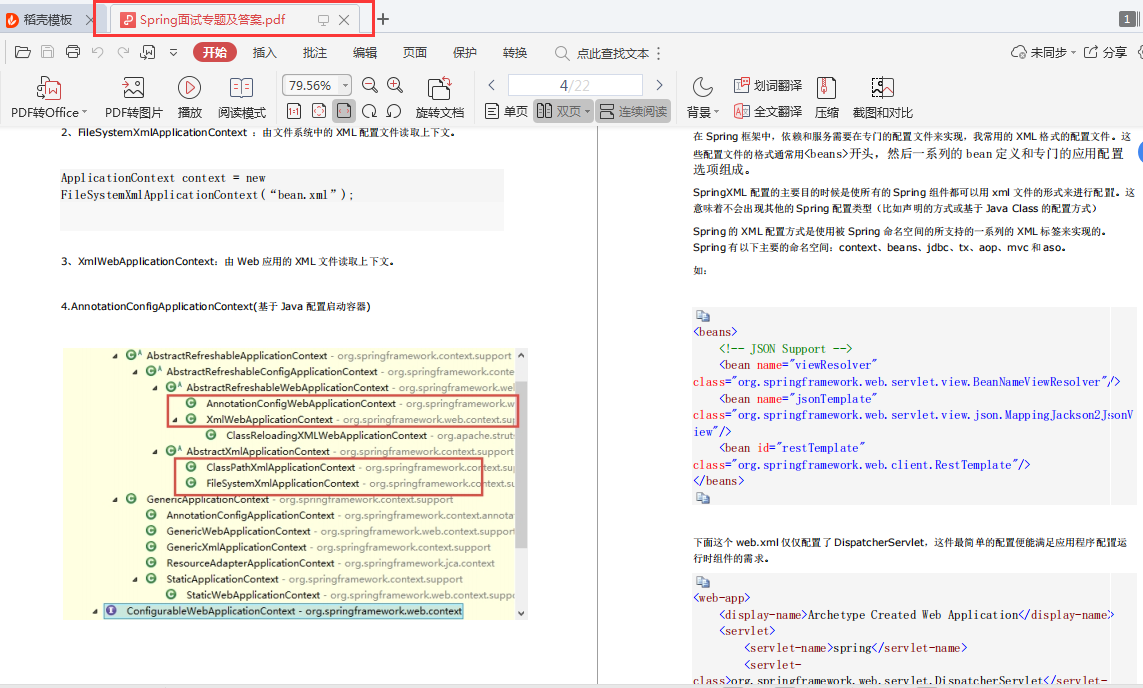
Task: Collapse AbstractXmlApplicationContext tree node
Action: pos(155,452)
